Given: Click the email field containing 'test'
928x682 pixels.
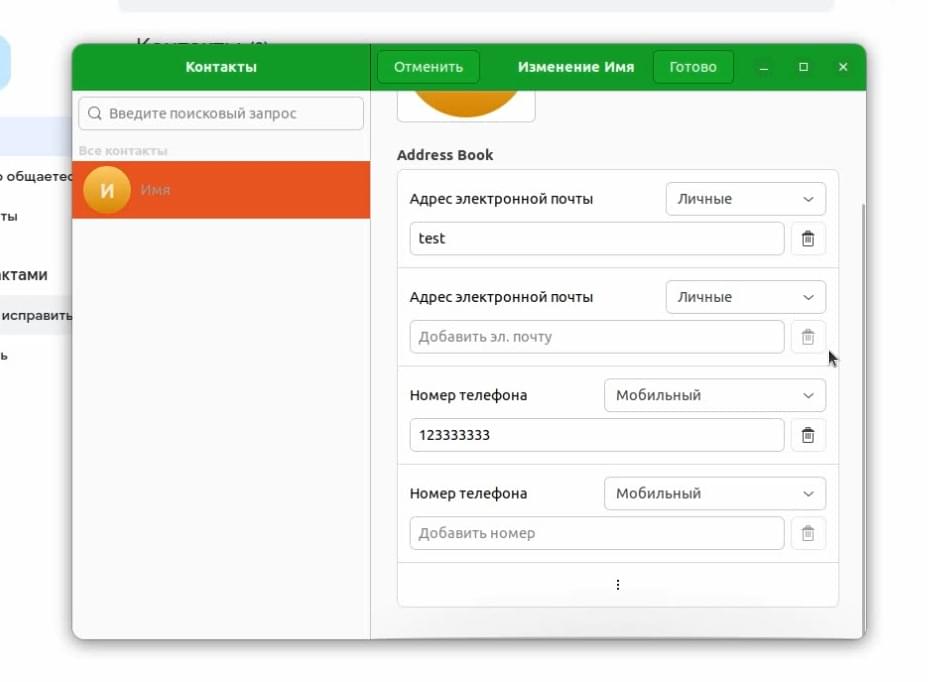Looking at the screenshot, I should [x=597, y=239].
